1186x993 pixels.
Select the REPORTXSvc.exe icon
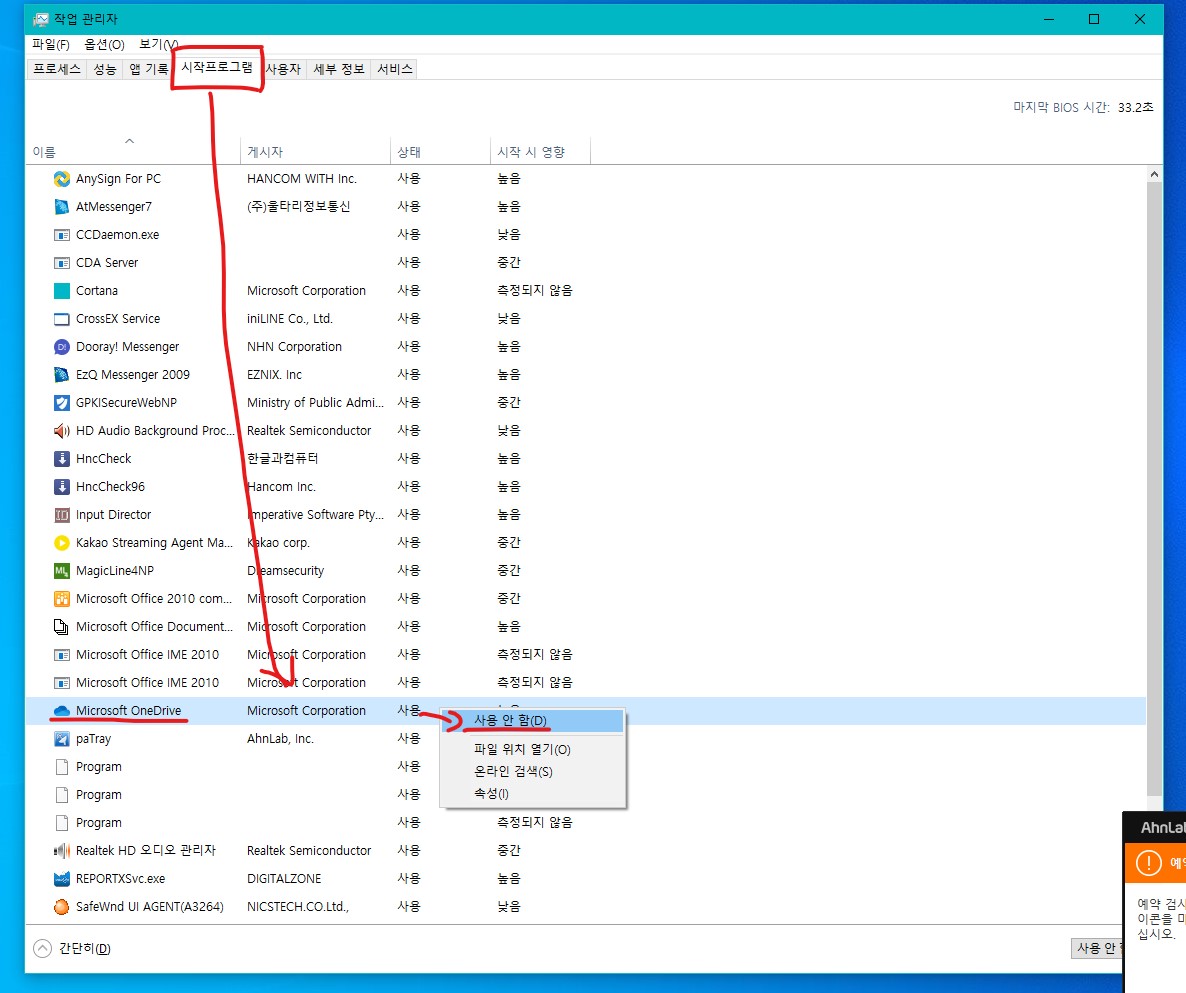point(61,879)
